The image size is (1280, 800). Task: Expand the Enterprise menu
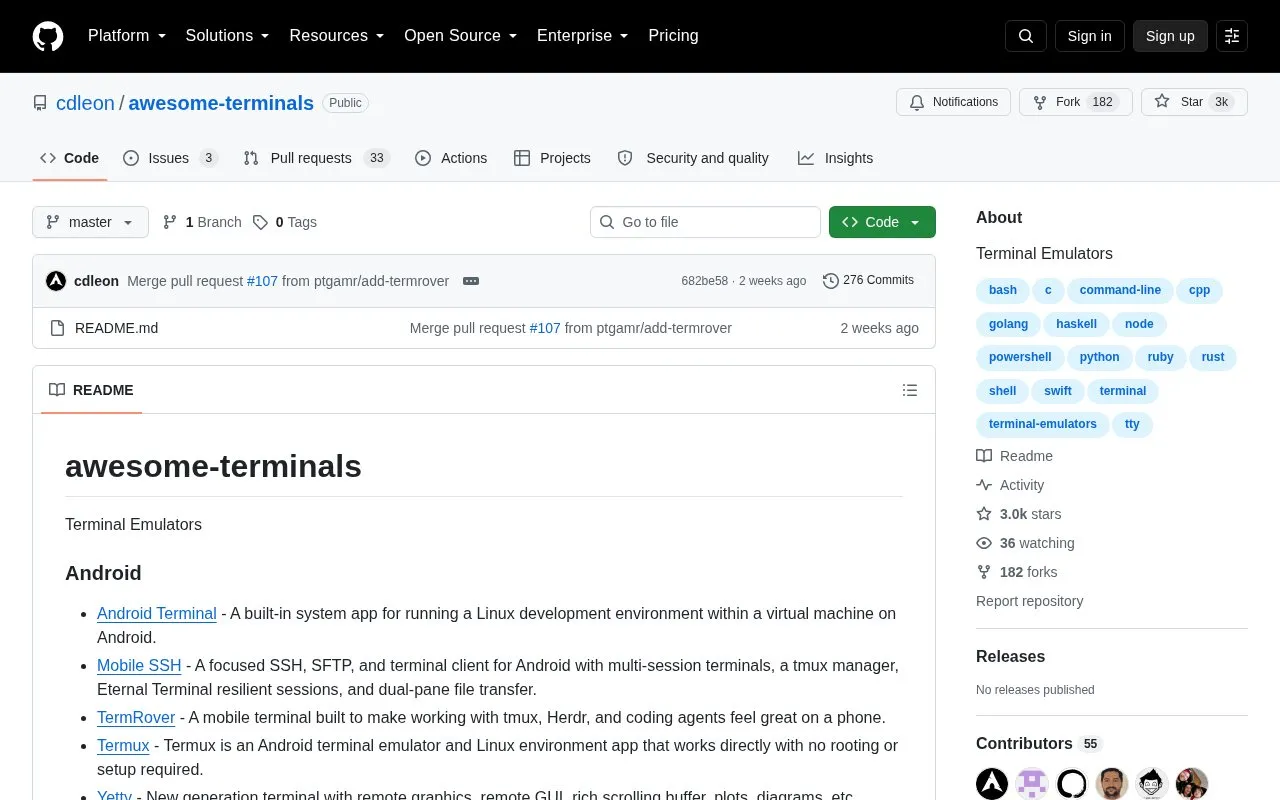coord(583,36)
